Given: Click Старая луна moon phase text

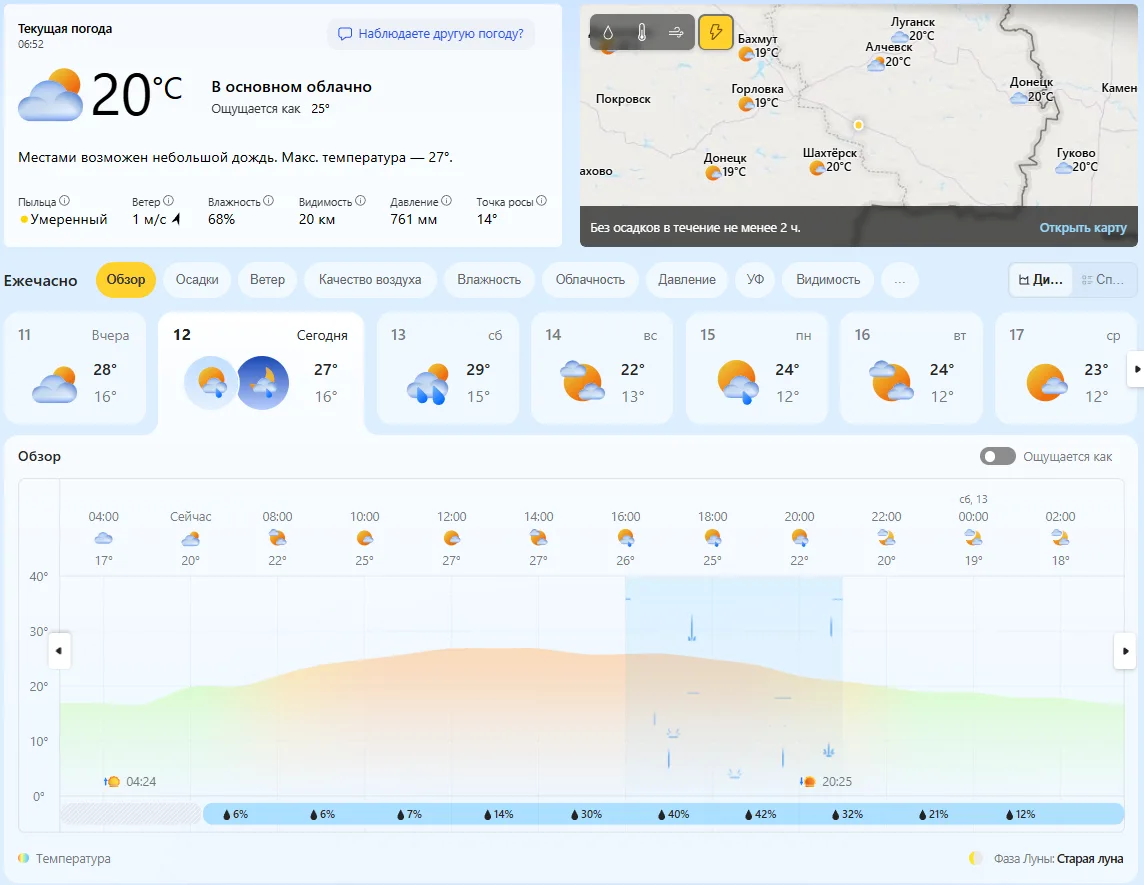Looking at the screenshot, I should (x=1090, y=859).
